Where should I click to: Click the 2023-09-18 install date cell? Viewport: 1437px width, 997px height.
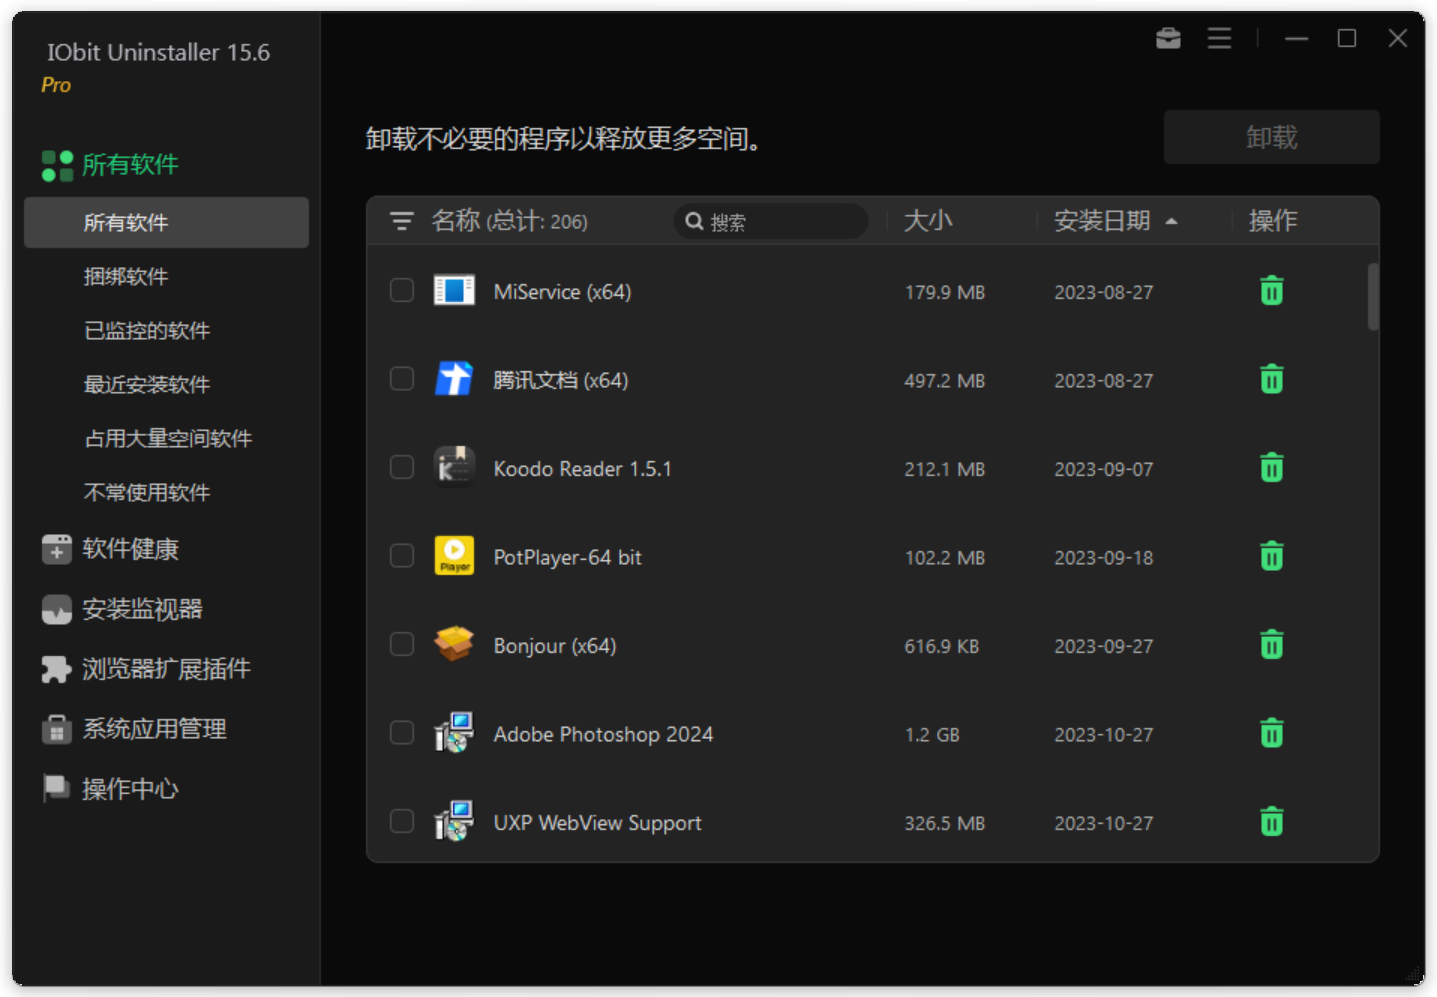pyautogui.click(x=1103, y=558)
